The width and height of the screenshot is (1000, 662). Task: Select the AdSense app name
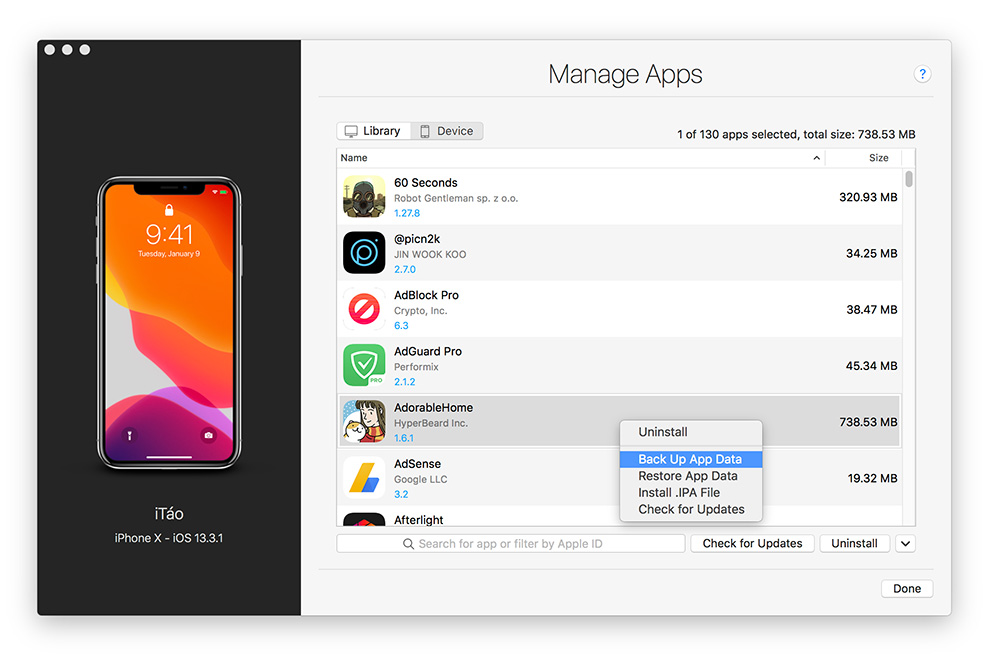[x=417, y=463]
